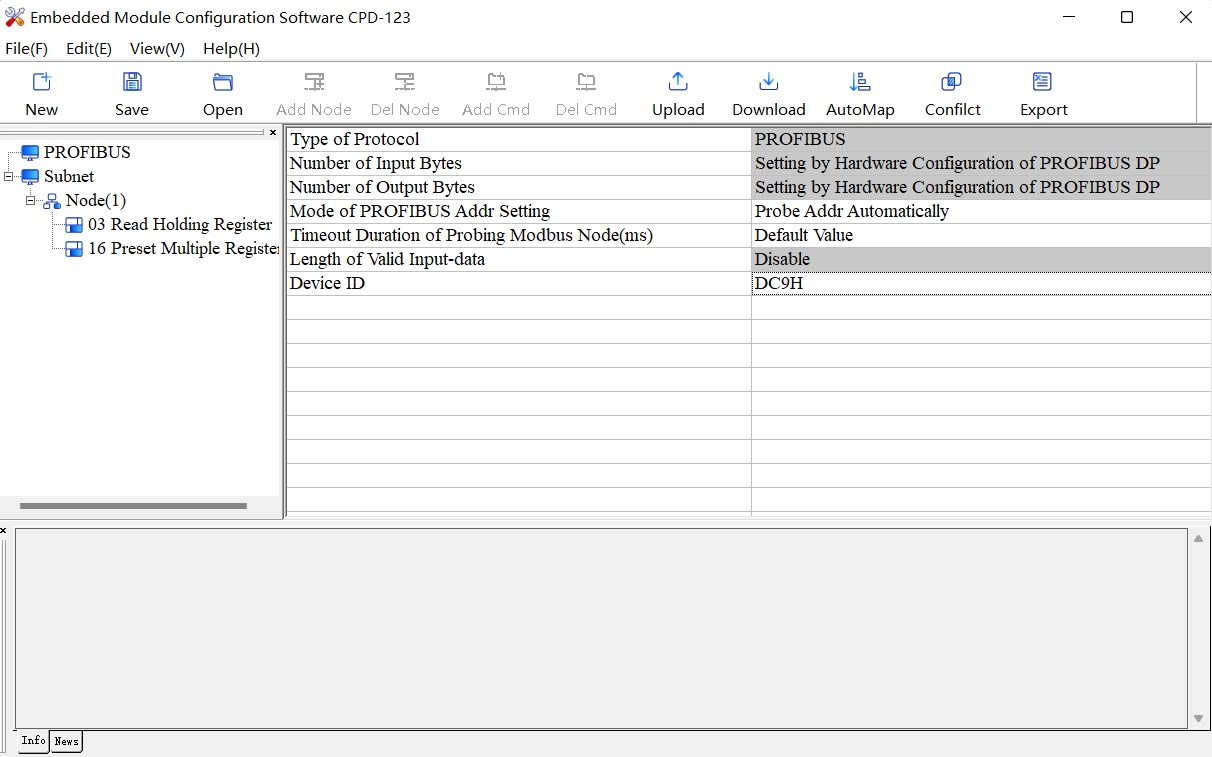Open the Mode of PROFIBUS Addr Setting value
Viewport: 1212px width, 757px height.
coord(980,211)
